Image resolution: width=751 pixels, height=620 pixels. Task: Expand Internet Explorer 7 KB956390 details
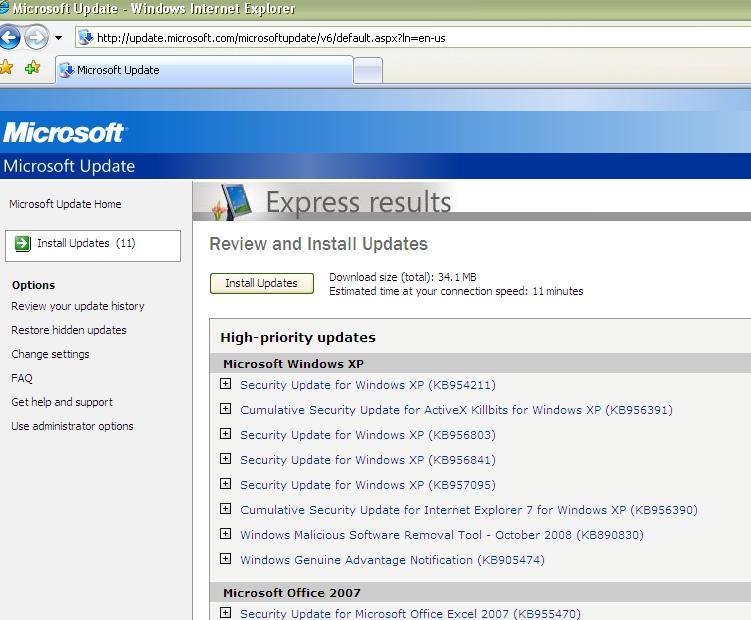tap(225, 508)
